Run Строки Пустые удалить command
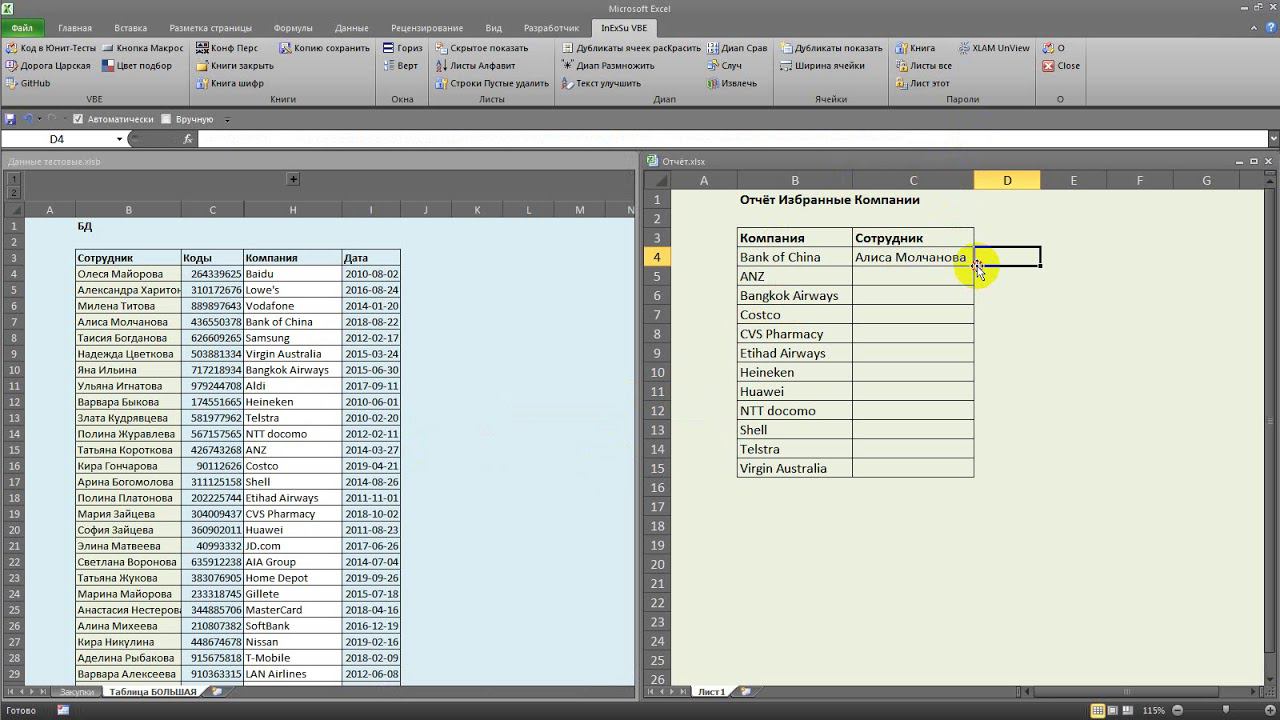The image size is (1280, 720). pos(492,83)
